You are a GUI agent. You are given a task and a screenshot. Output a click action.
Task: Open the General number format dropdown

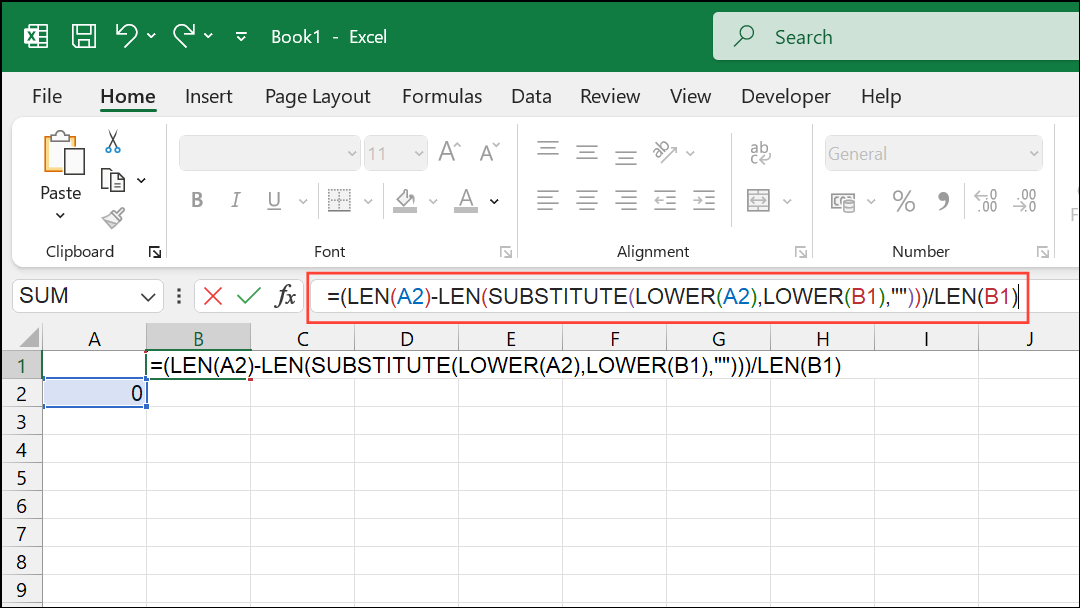coord(1034,154)
